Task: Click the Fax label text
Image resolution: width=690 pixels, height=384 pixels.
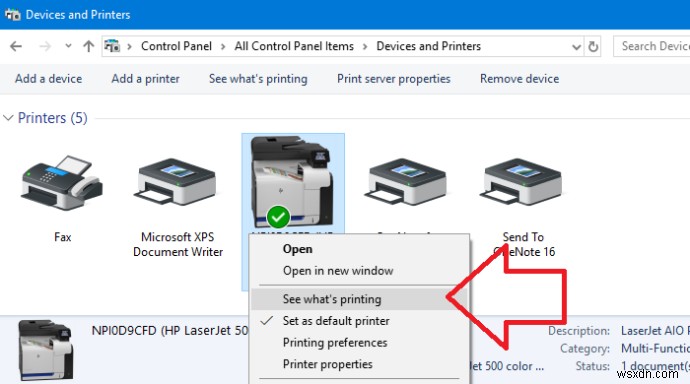Action: [x=62, y=237]
